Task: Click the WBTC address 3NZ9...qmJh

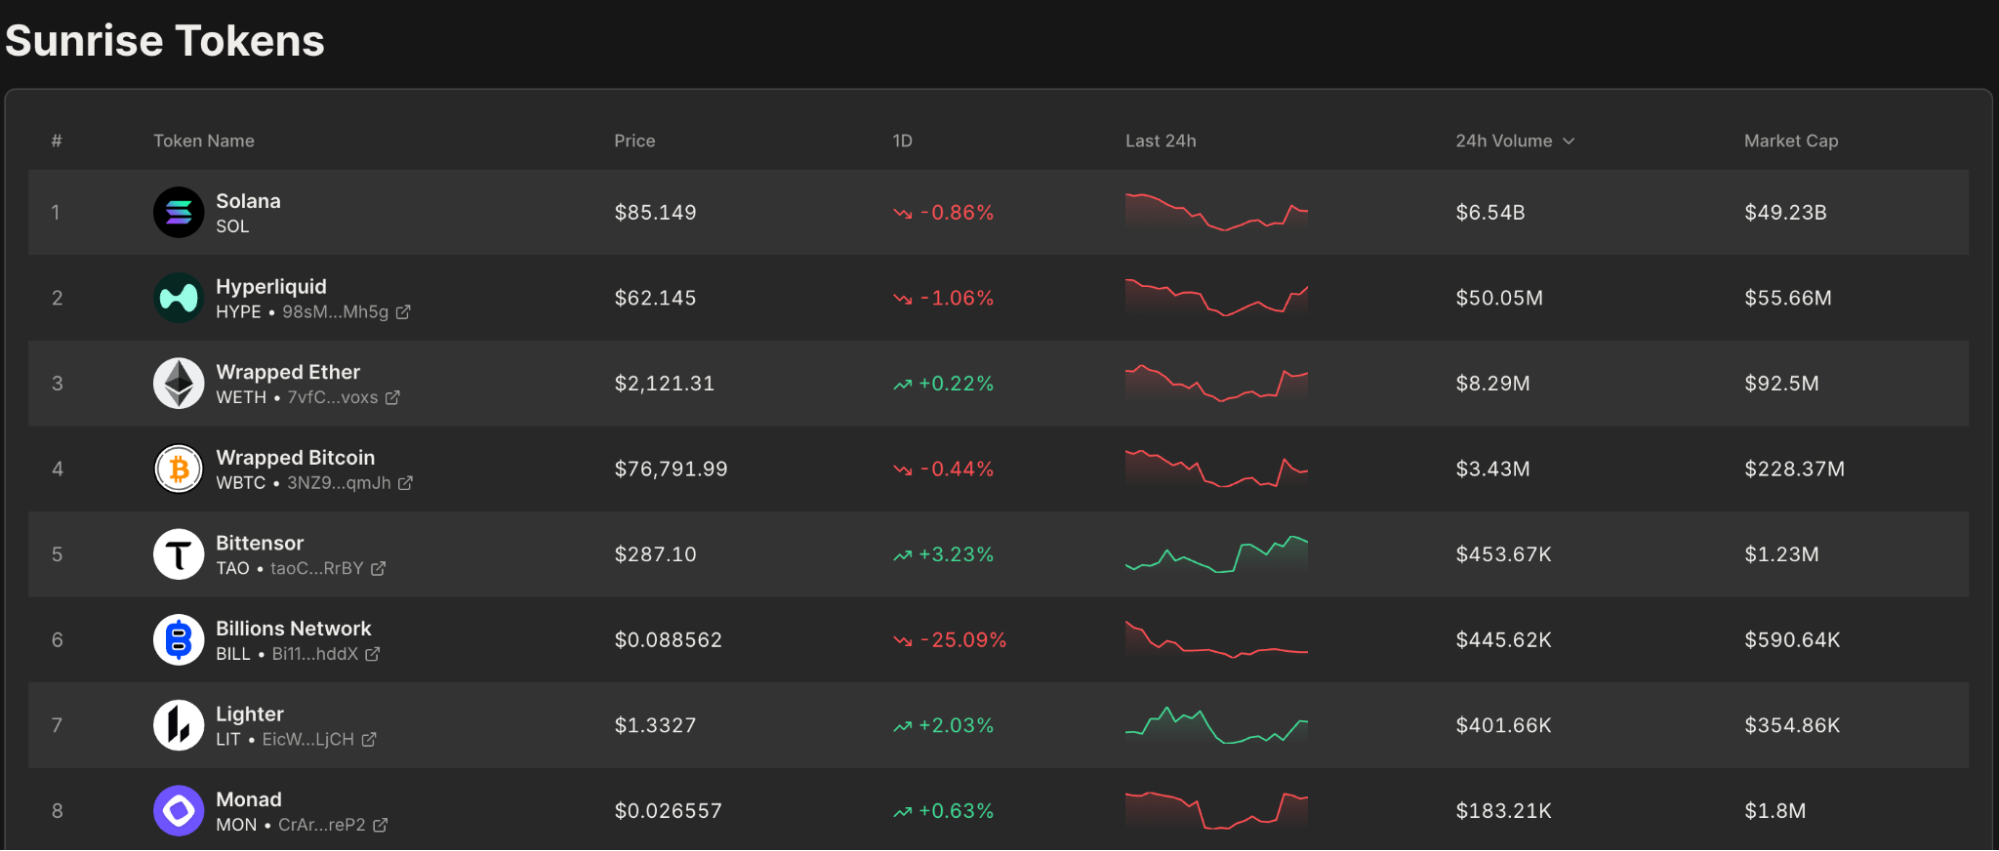Action: (x=339, y=483)
